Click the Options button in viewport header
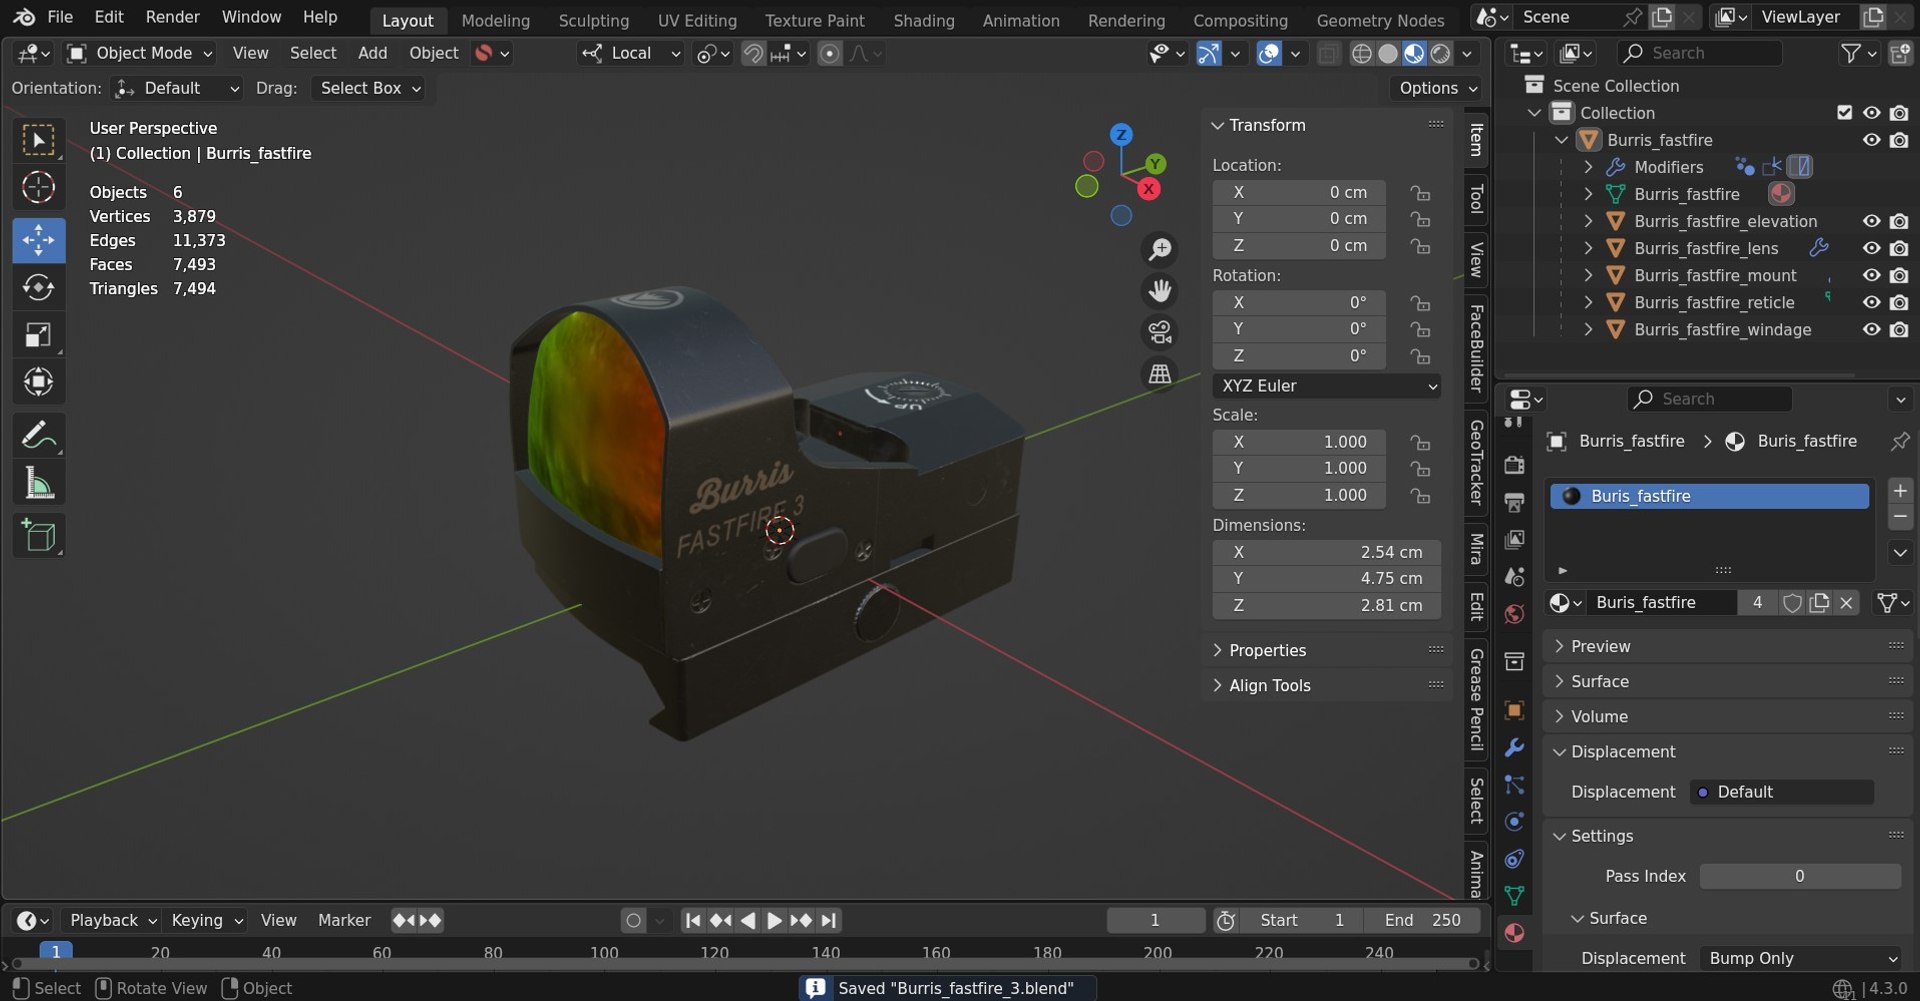Viewport: 1920px width, 1001px height. point(1437,88)
